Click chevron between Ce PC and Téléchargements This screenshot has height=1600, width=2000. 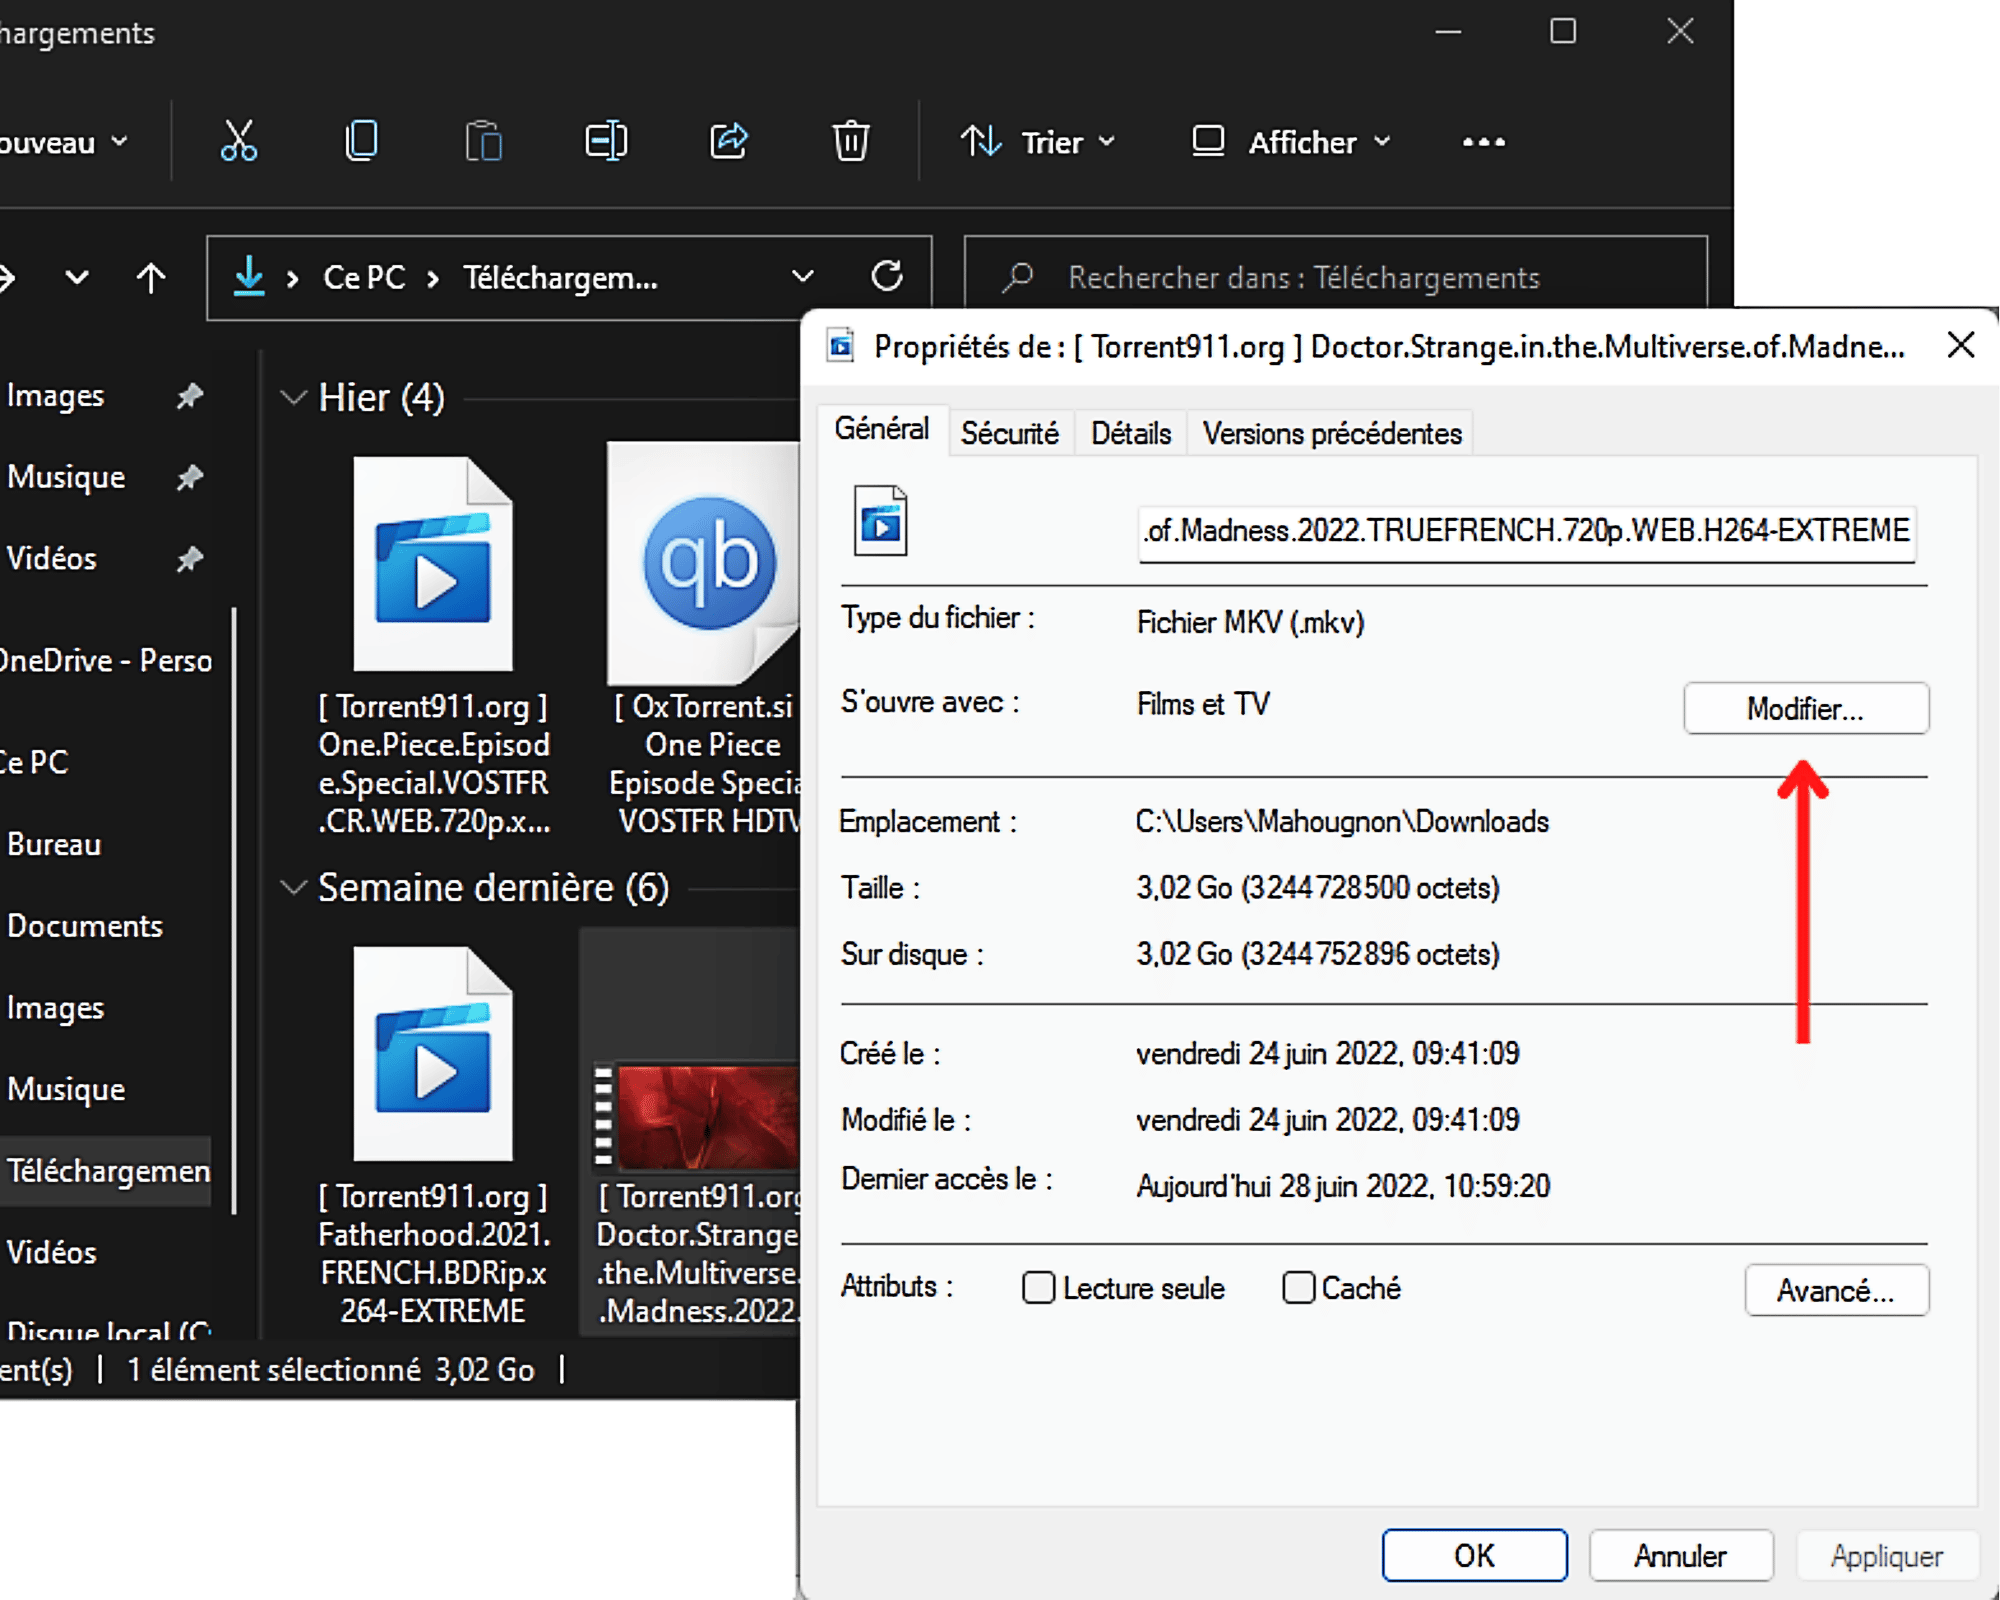[x=433, y=279]
